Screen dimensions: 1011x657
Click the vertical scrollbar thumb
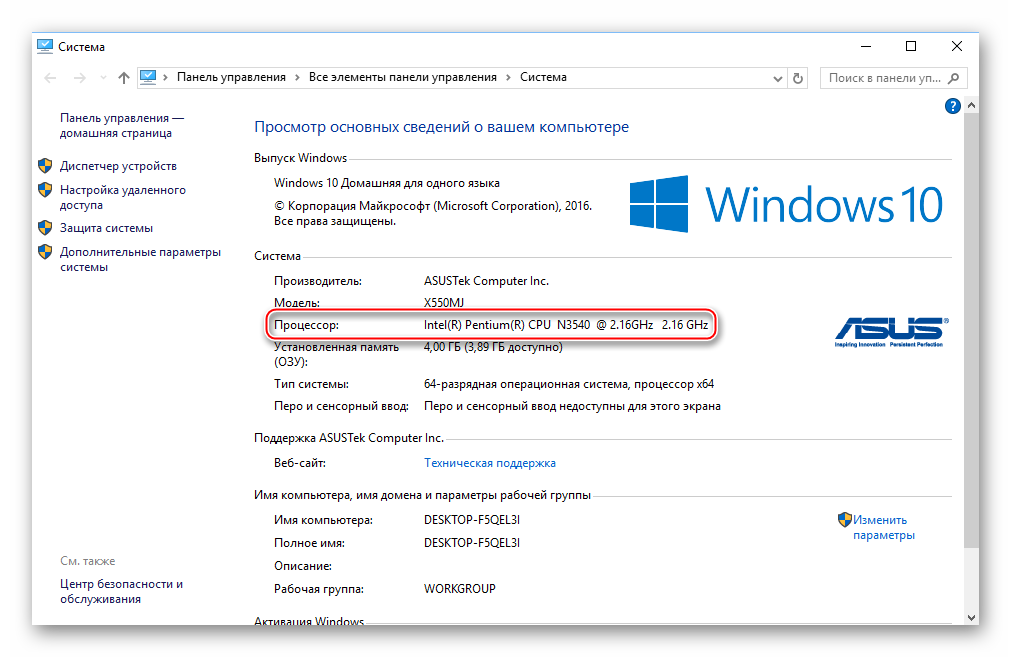click(x=971, y=330)
